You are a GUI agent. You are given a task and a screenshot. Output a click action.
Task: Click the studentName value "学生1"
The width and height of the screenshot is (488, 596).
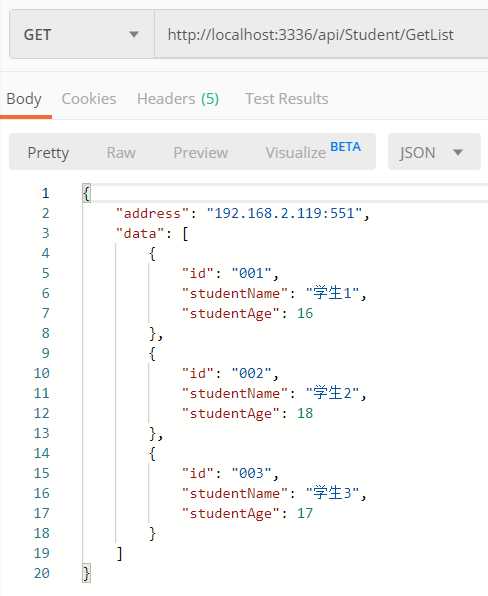tap(332, 293)
